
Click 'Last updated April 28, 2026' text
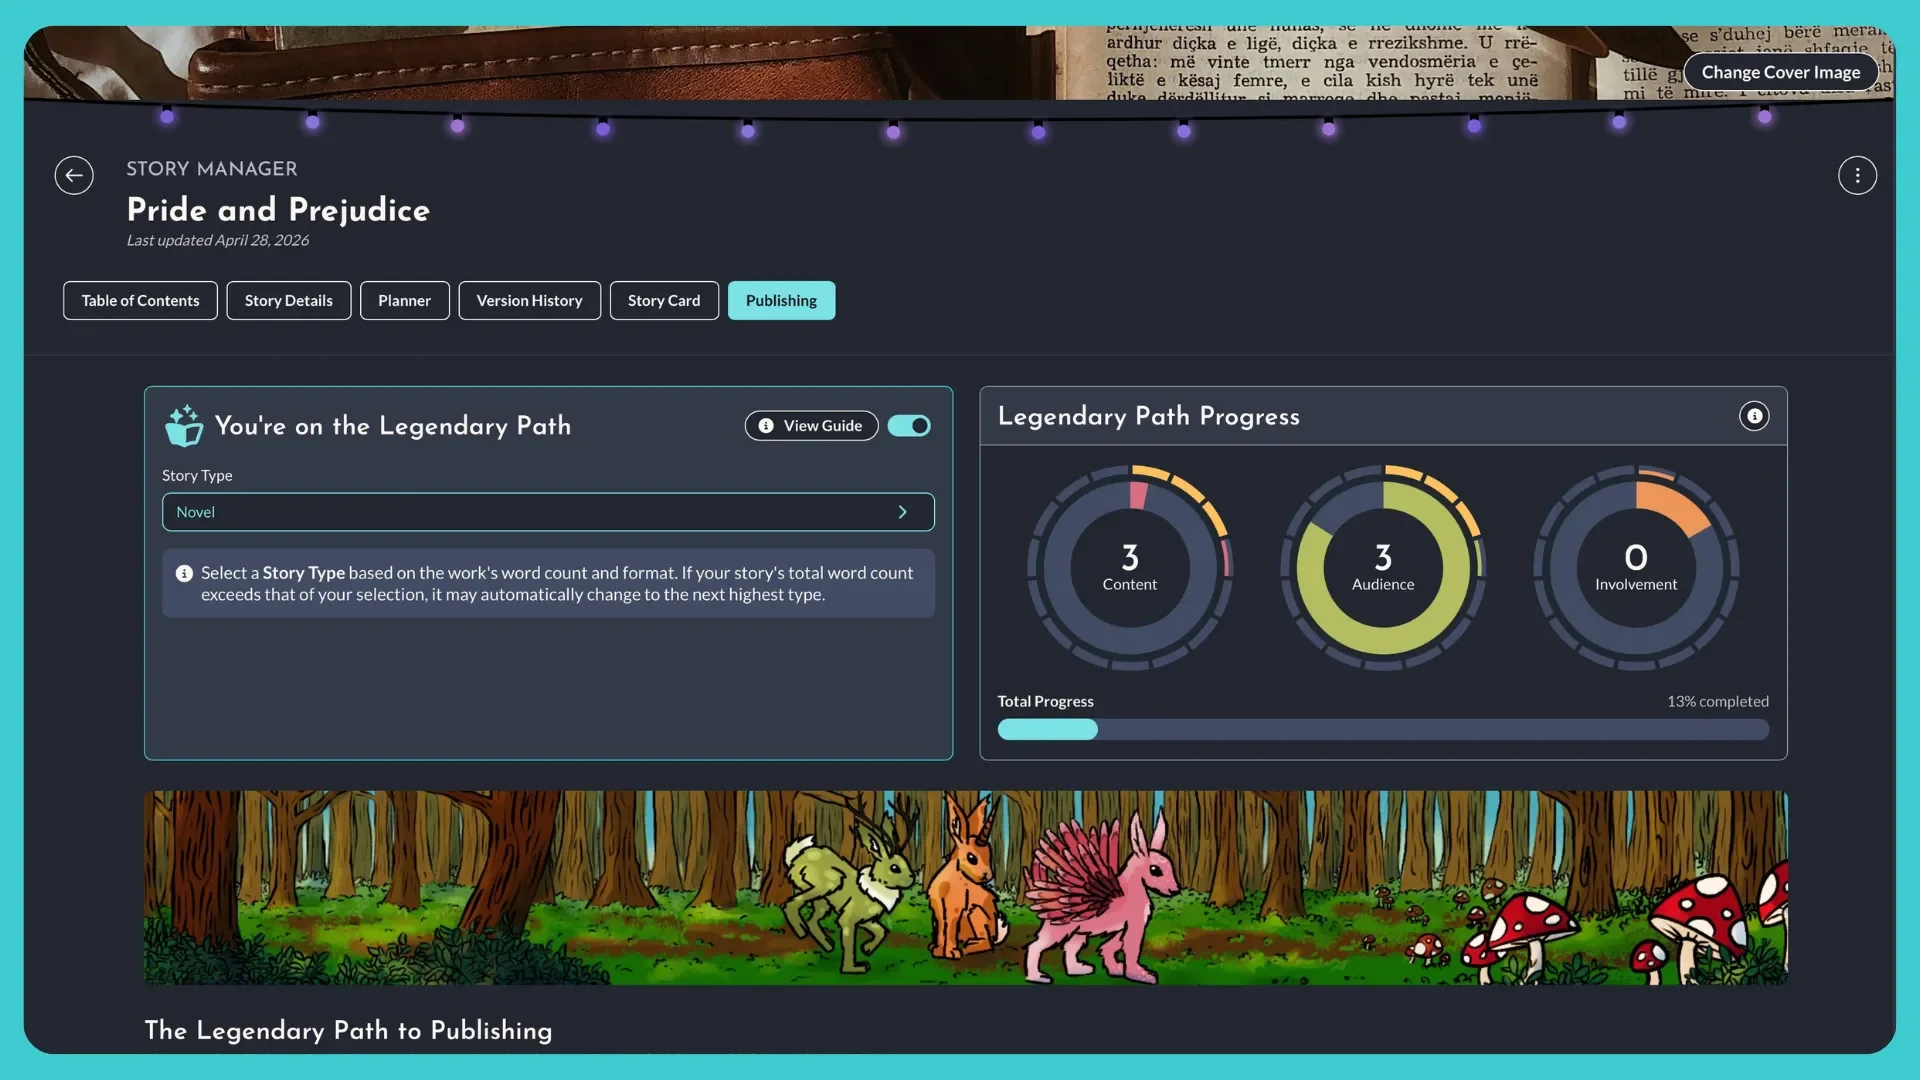[217, 241]
